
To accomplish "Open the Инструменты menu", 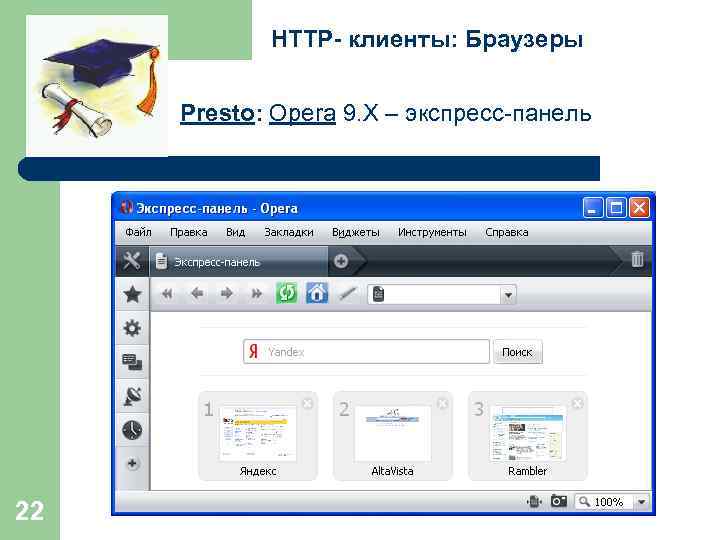I will 432,232.
